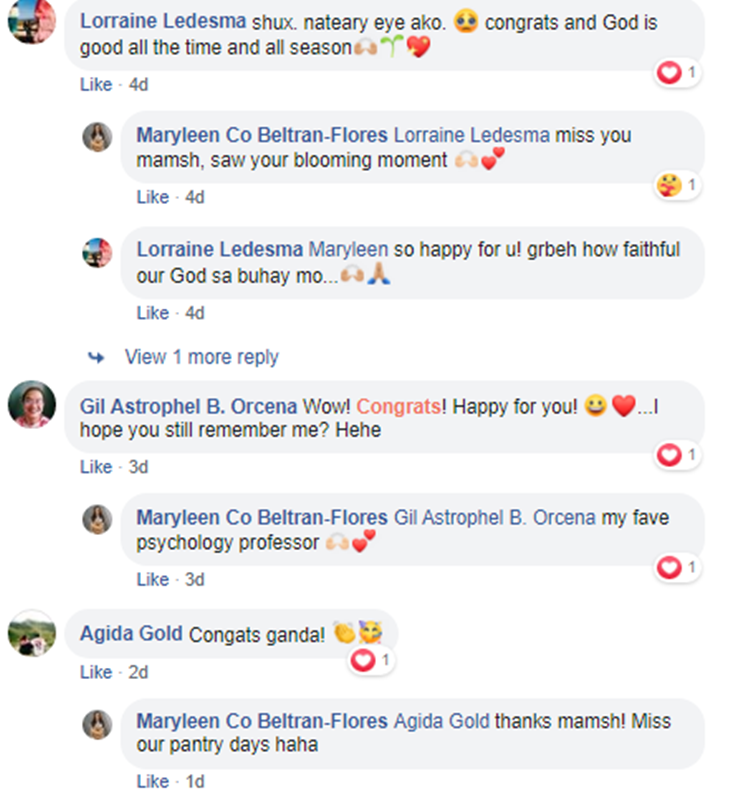Screen dimensions: 750x793
Task: Open Agida Gold's profile picture
Action: tap(32, 634)
